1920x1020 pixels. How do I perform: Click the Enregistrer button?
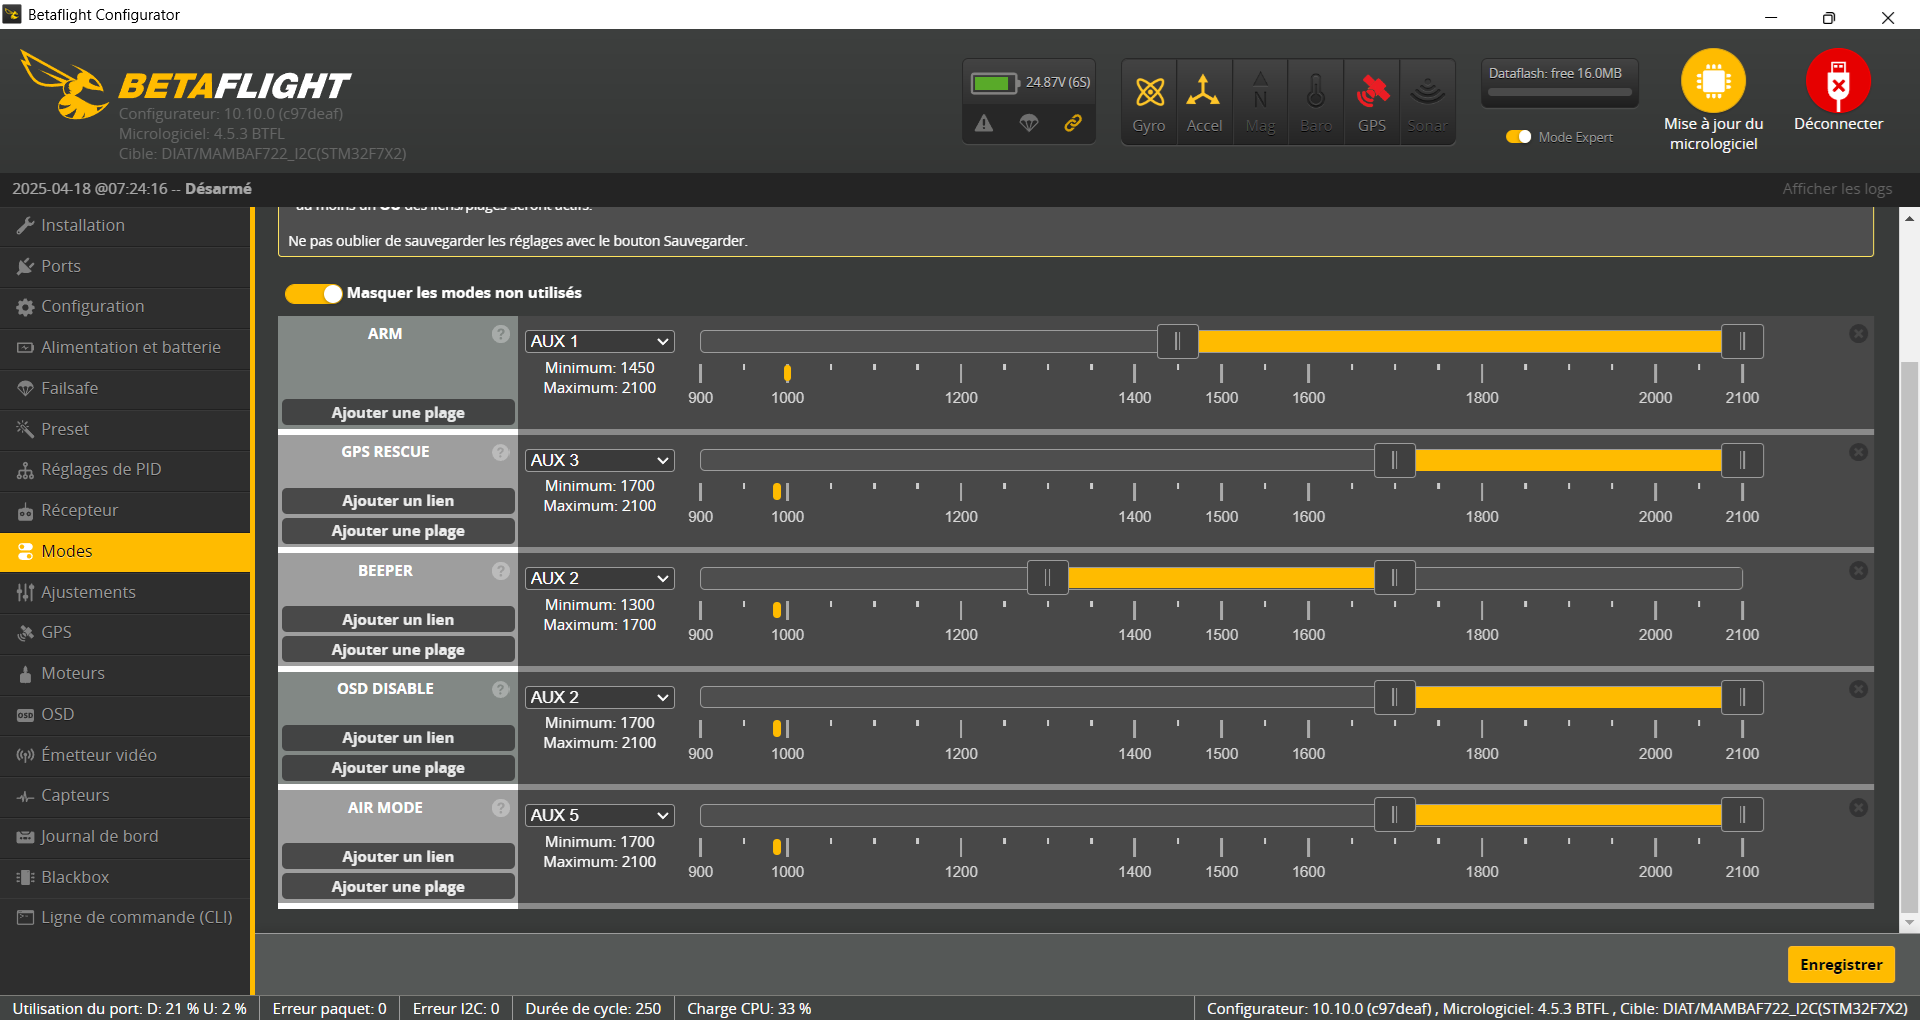[x=1840, y=964]
